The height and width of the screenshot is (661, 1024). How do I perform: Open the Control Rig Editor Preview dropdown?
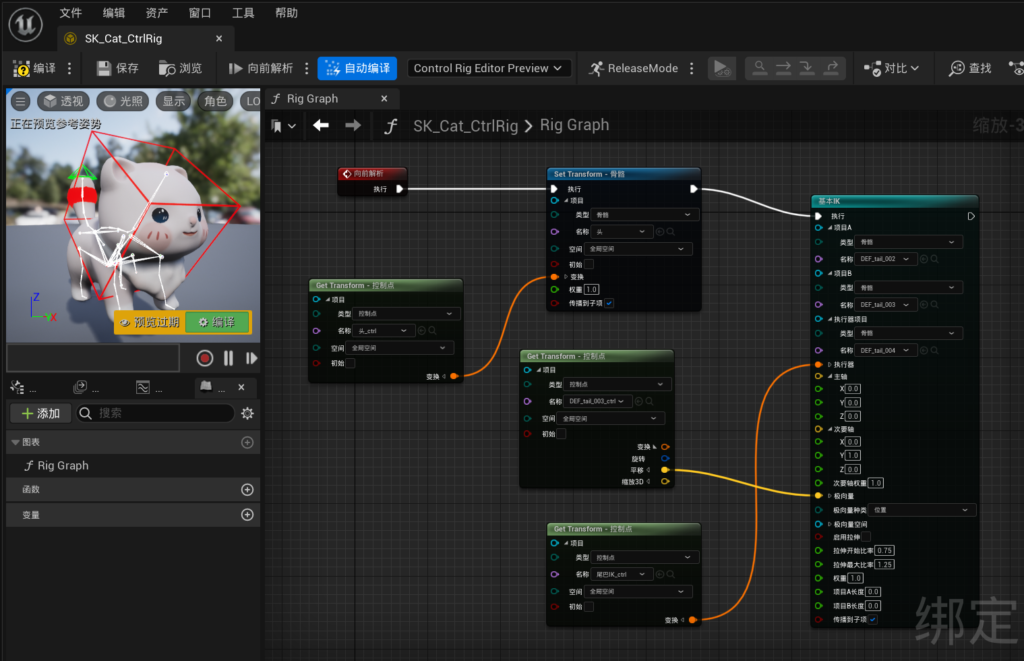tap(489, 68)
